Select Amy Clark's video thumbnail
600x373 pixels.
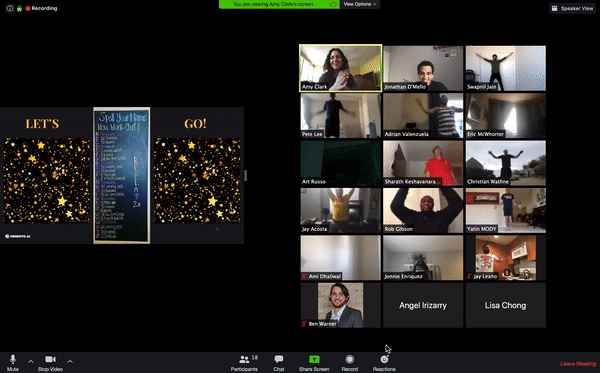(341, 68)
